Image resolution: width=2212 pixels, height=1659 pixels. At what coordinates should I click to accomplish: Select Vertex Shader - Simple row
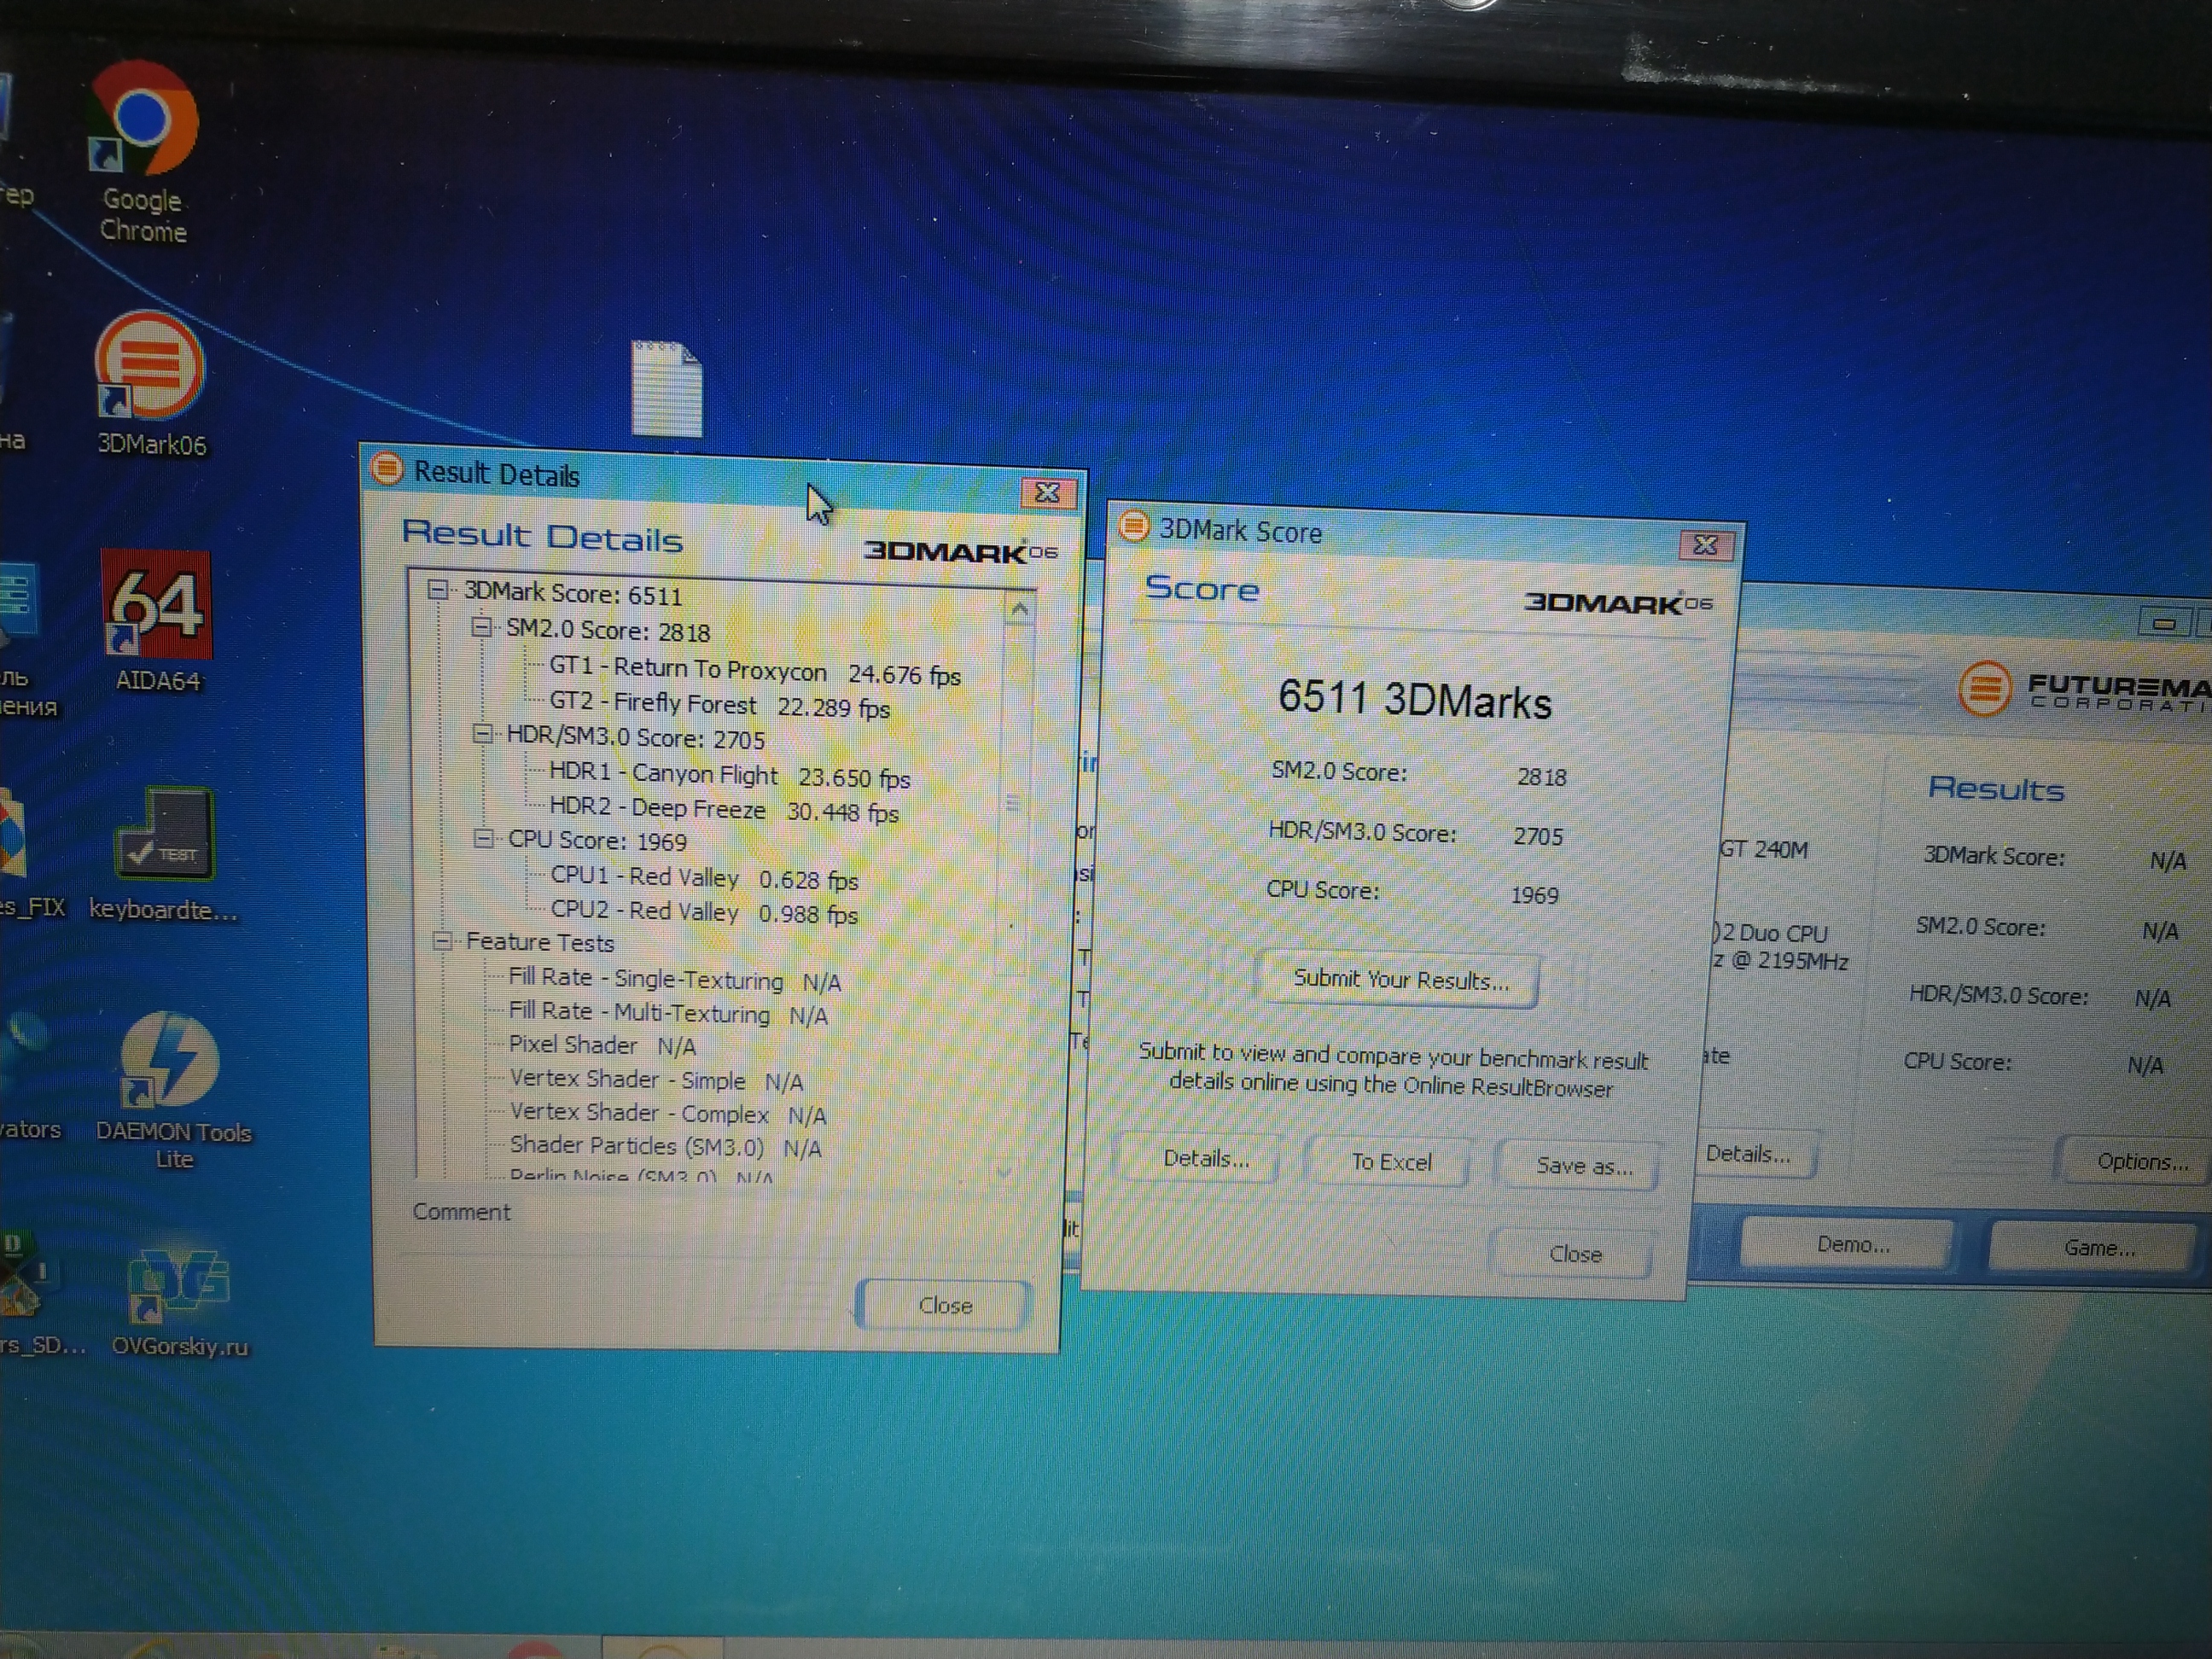pyautogui.click(x=657, y=1080)
